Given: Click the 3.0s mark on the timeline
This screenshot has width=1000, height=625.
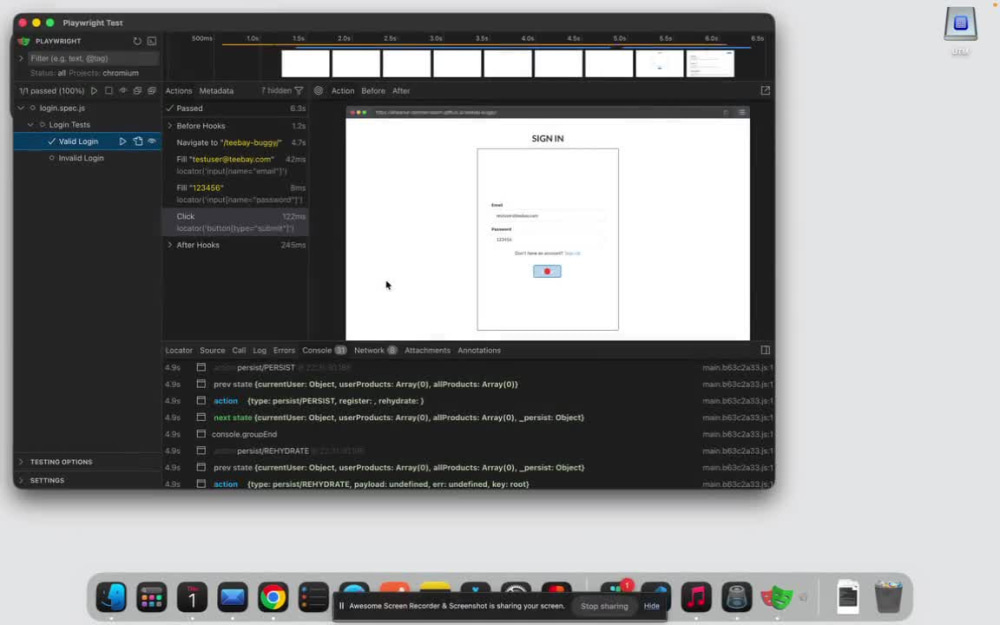Looking at the screenshot, I should tap(436, 38).
